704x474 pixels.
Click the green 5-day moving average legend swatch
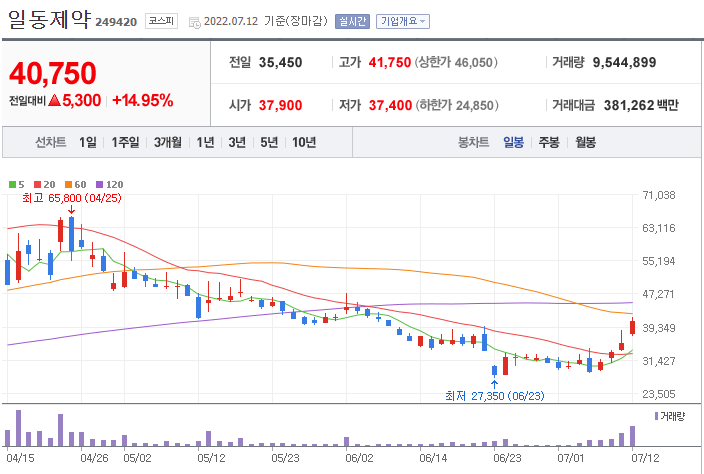click(x=13, y=184)
